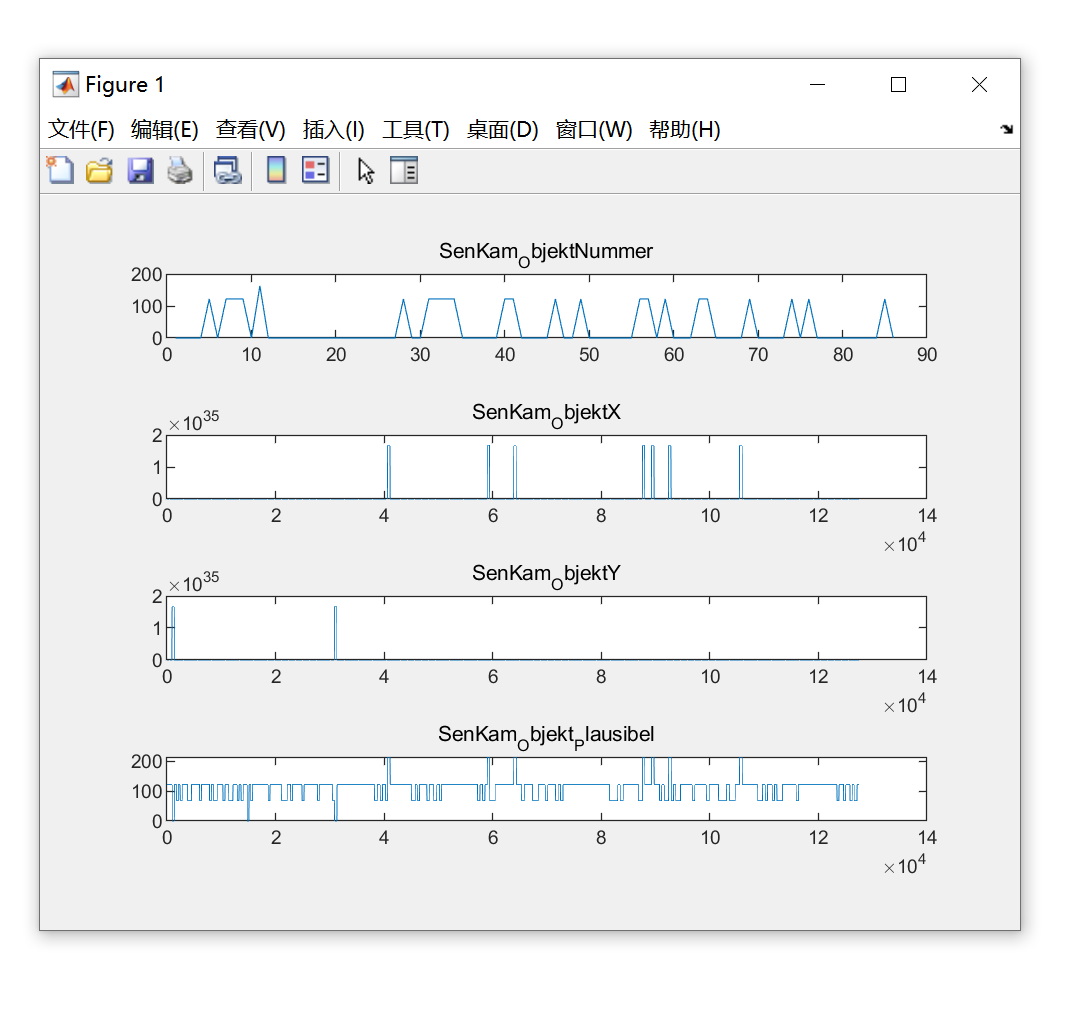Expand the 插入(I) menu

pos(334,130)
